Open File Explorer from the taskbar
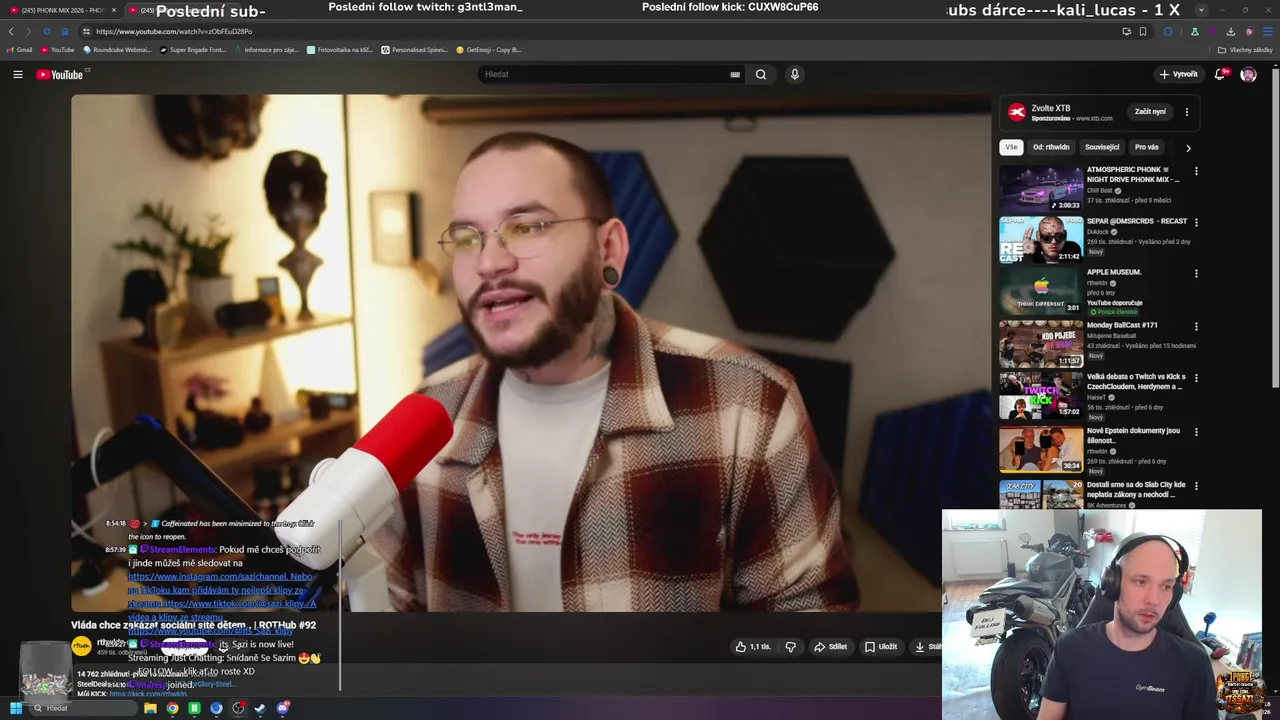Image resolution: width=1280 pixels, height=720 pixels. pyautogui.click(x=150, y=708)
